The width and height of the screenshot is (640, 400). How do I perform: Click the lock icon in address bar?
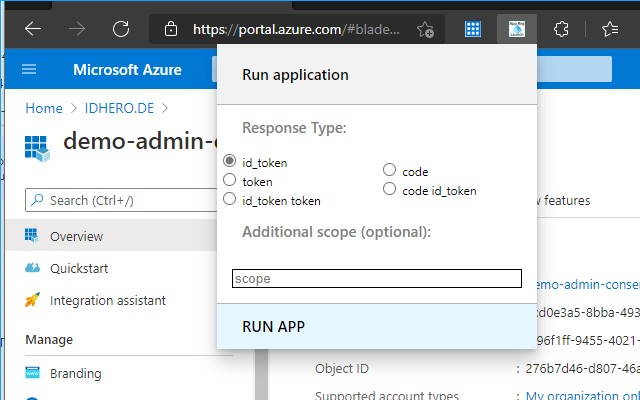pos(171,29)
